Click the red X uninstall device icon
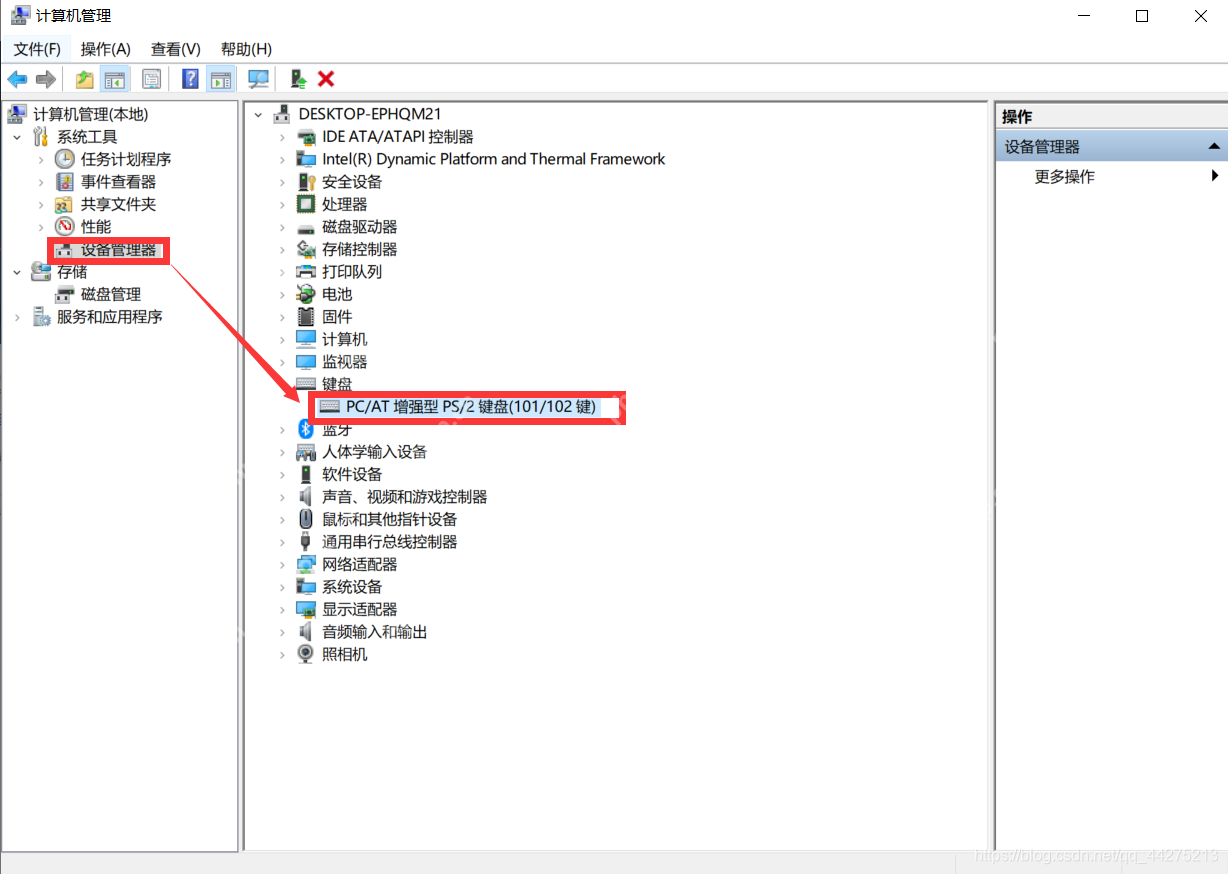This screenshot has width=1228, height=874. click(x=326, y=79)
